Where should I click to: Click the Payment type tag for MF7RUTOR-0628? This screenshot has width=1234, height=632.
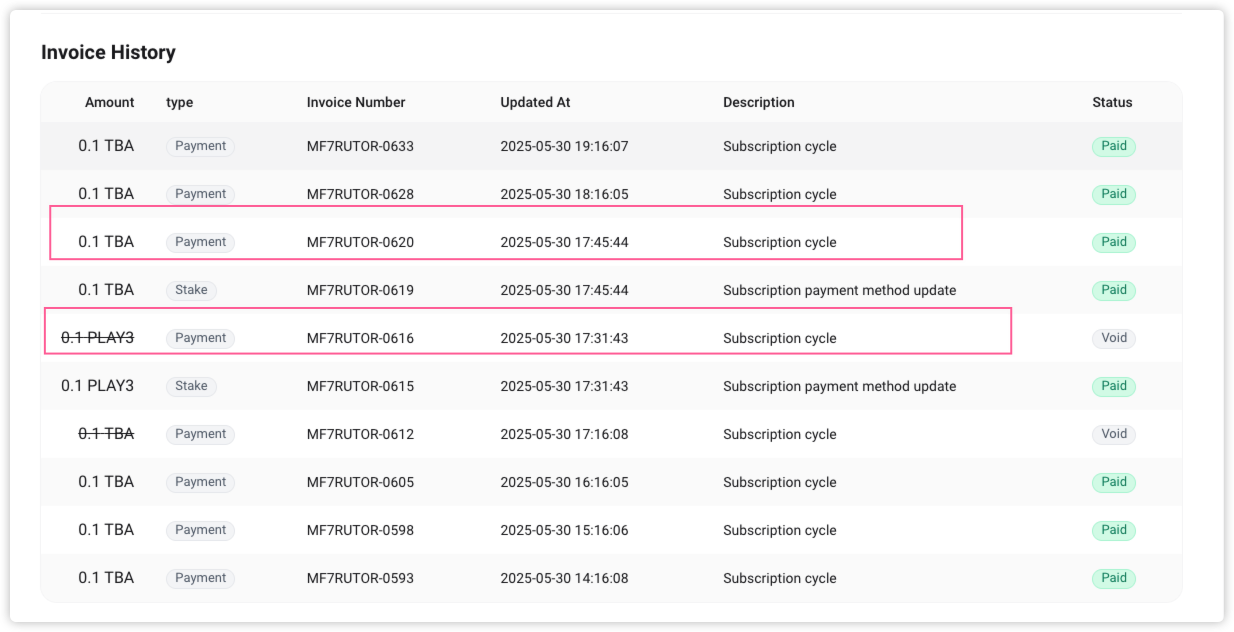[x=200, y=194]
